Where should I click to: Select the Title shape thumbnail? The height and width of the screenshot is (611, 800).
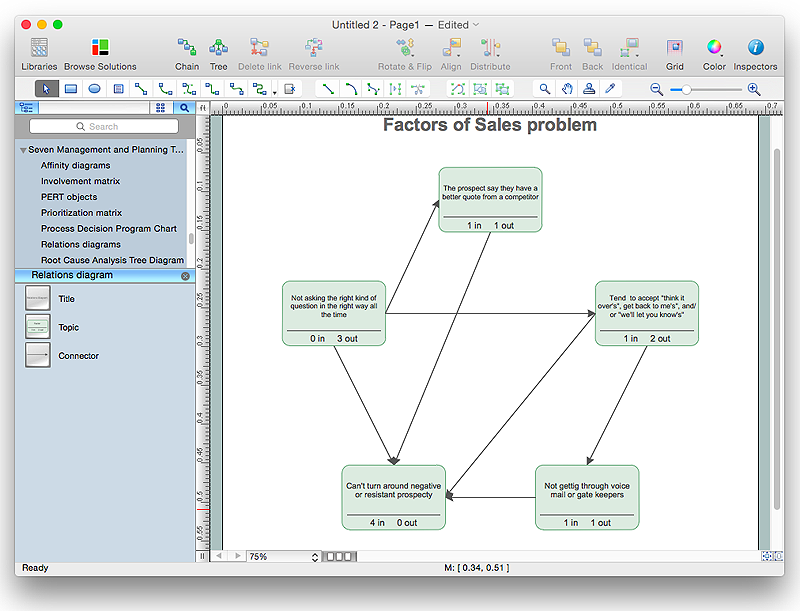coord(38,298)
